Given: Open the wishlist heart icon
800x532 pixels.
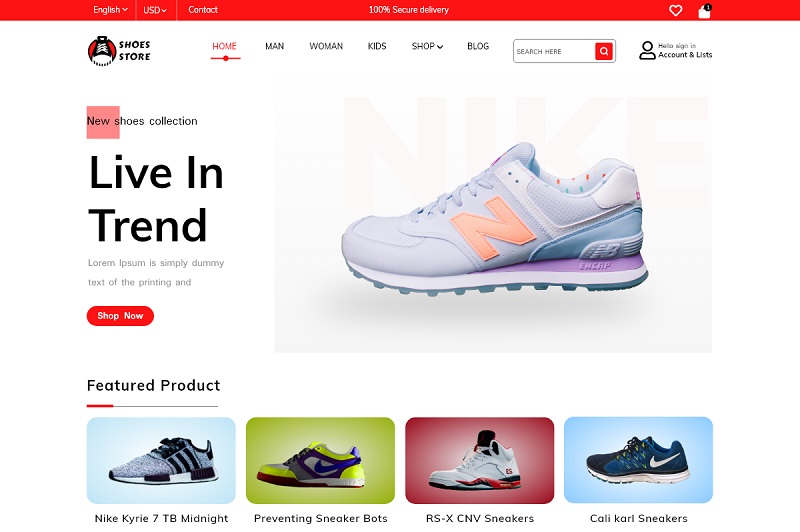Looking at the screenshot, I should 676,10.
